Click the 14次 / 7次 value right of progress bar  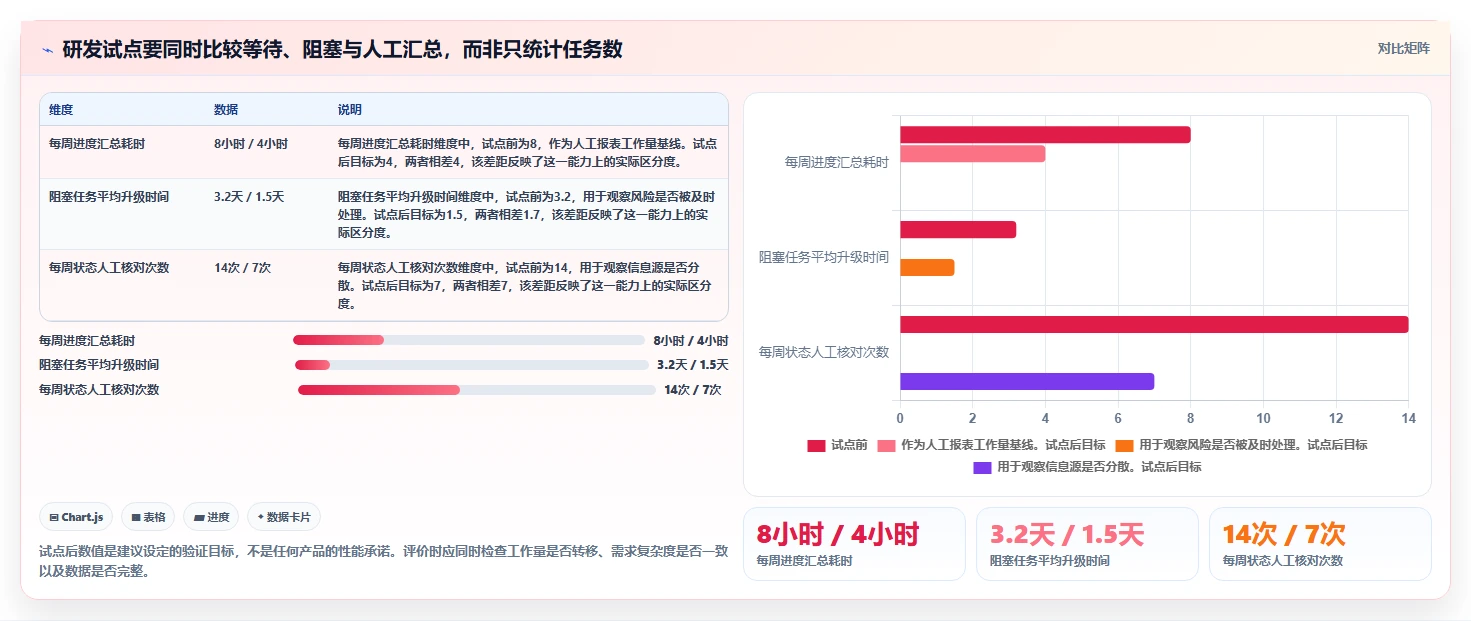693,390
